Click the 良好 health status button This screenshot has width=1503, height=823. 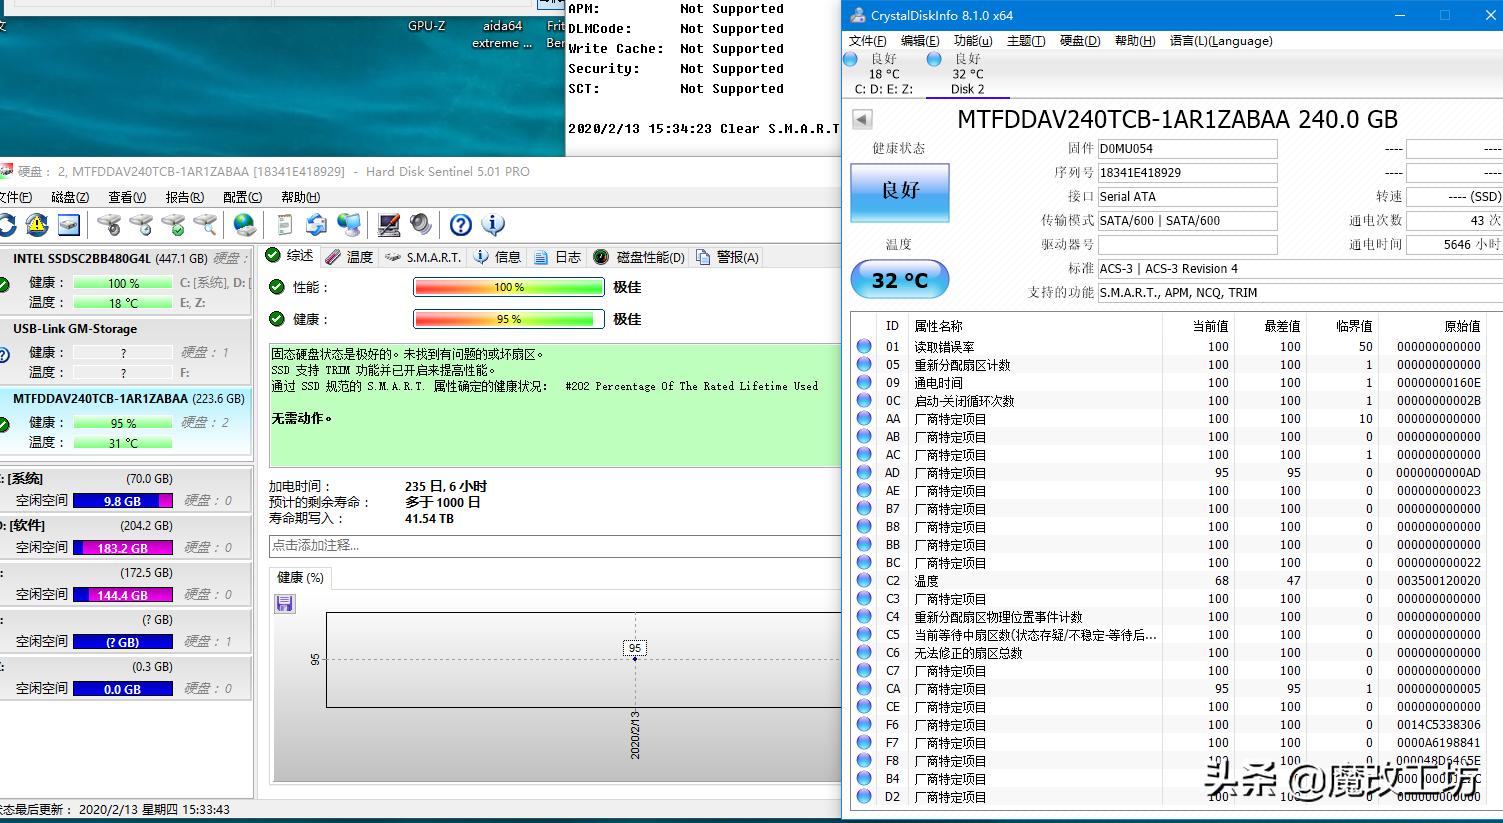898,192
